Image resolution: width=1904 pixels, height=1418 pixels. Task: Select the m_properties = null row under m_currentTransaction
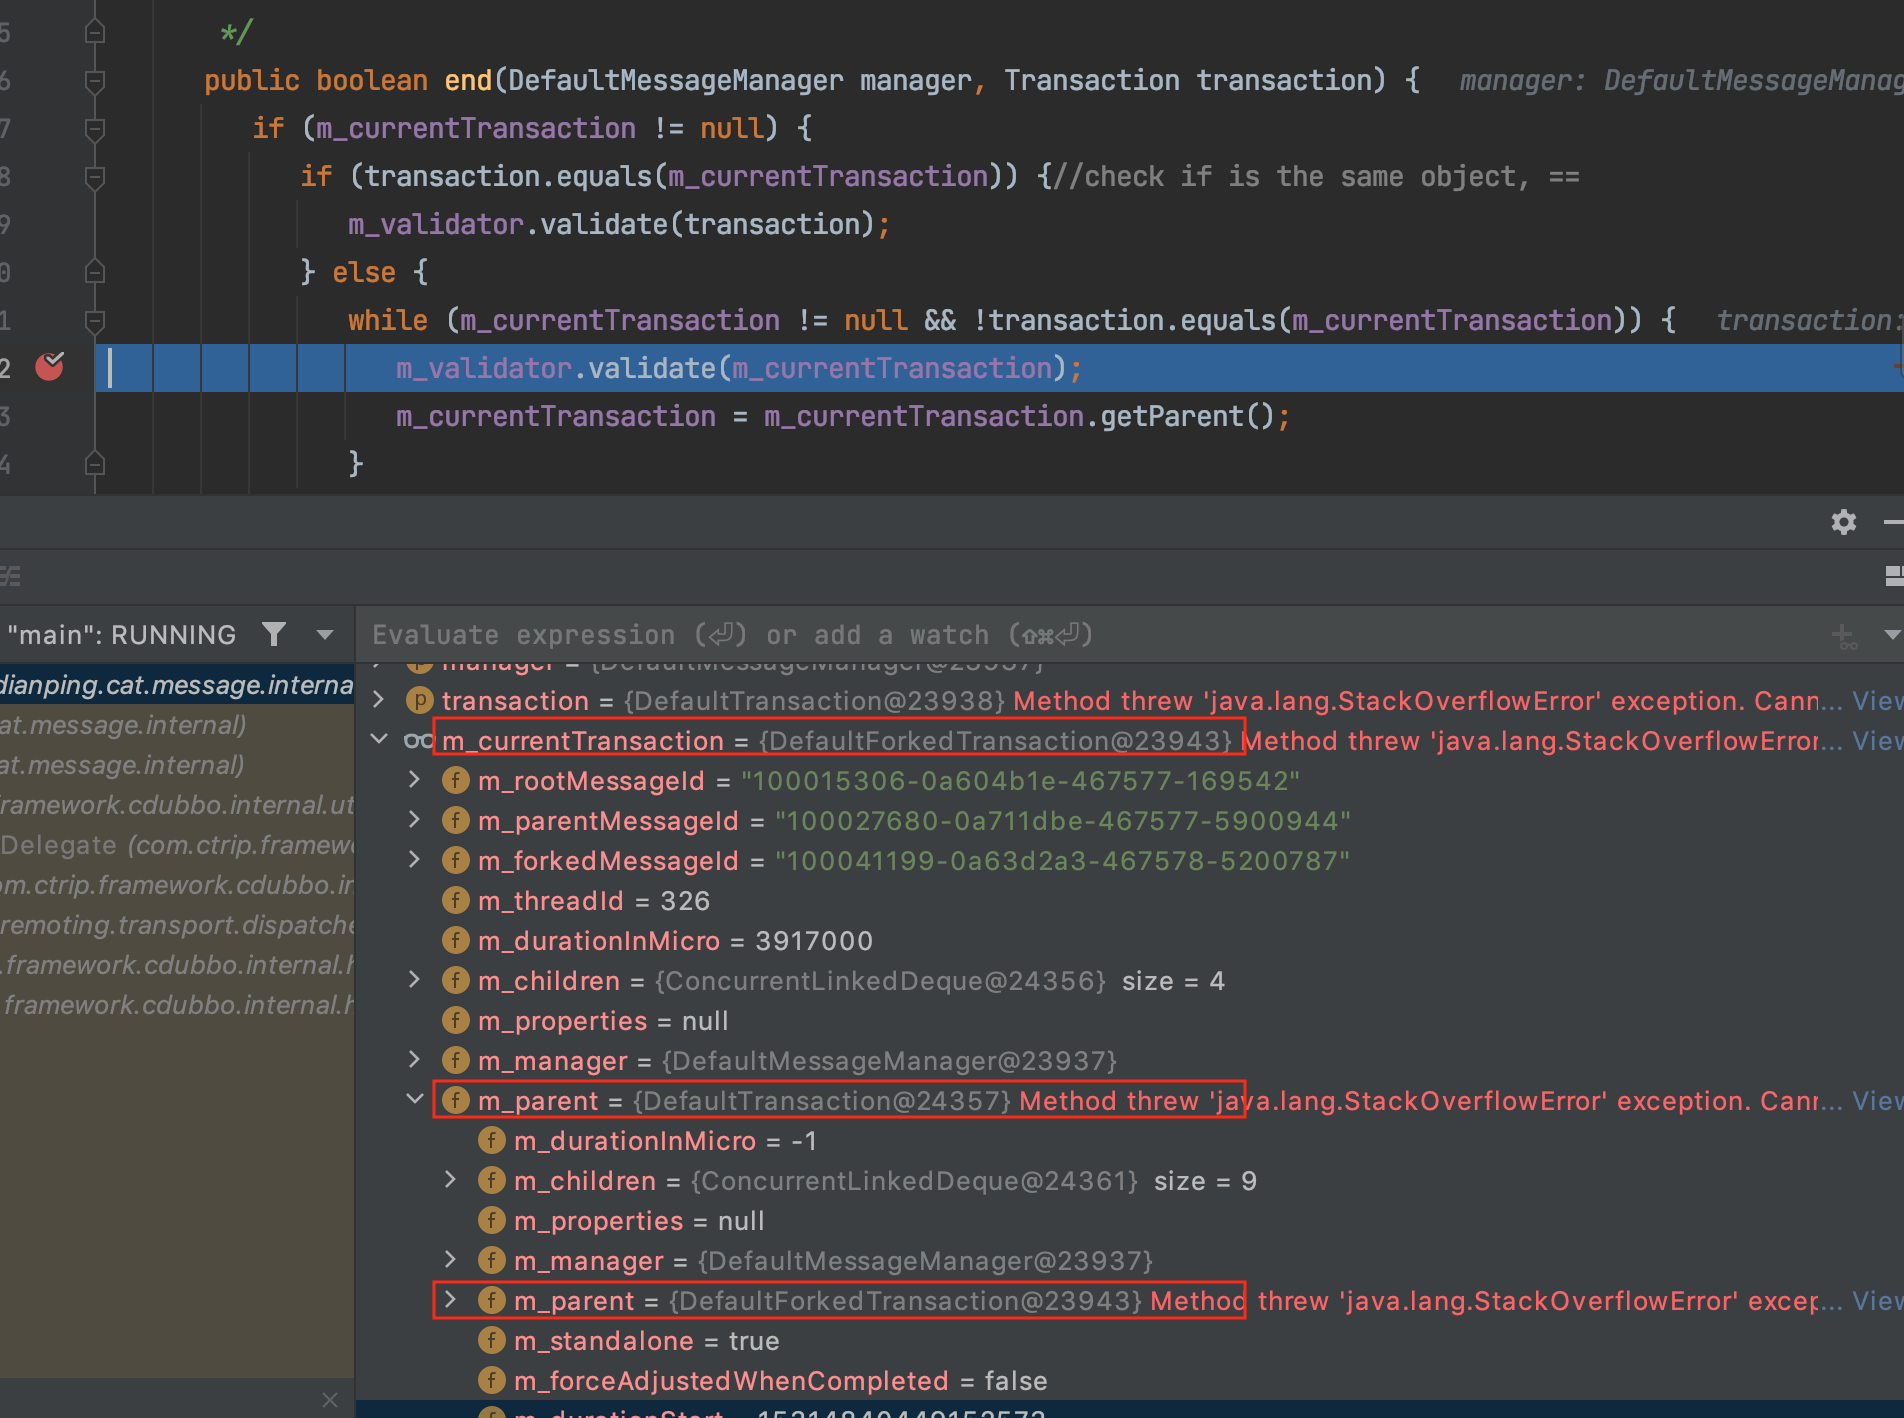coord(1130,1020)
